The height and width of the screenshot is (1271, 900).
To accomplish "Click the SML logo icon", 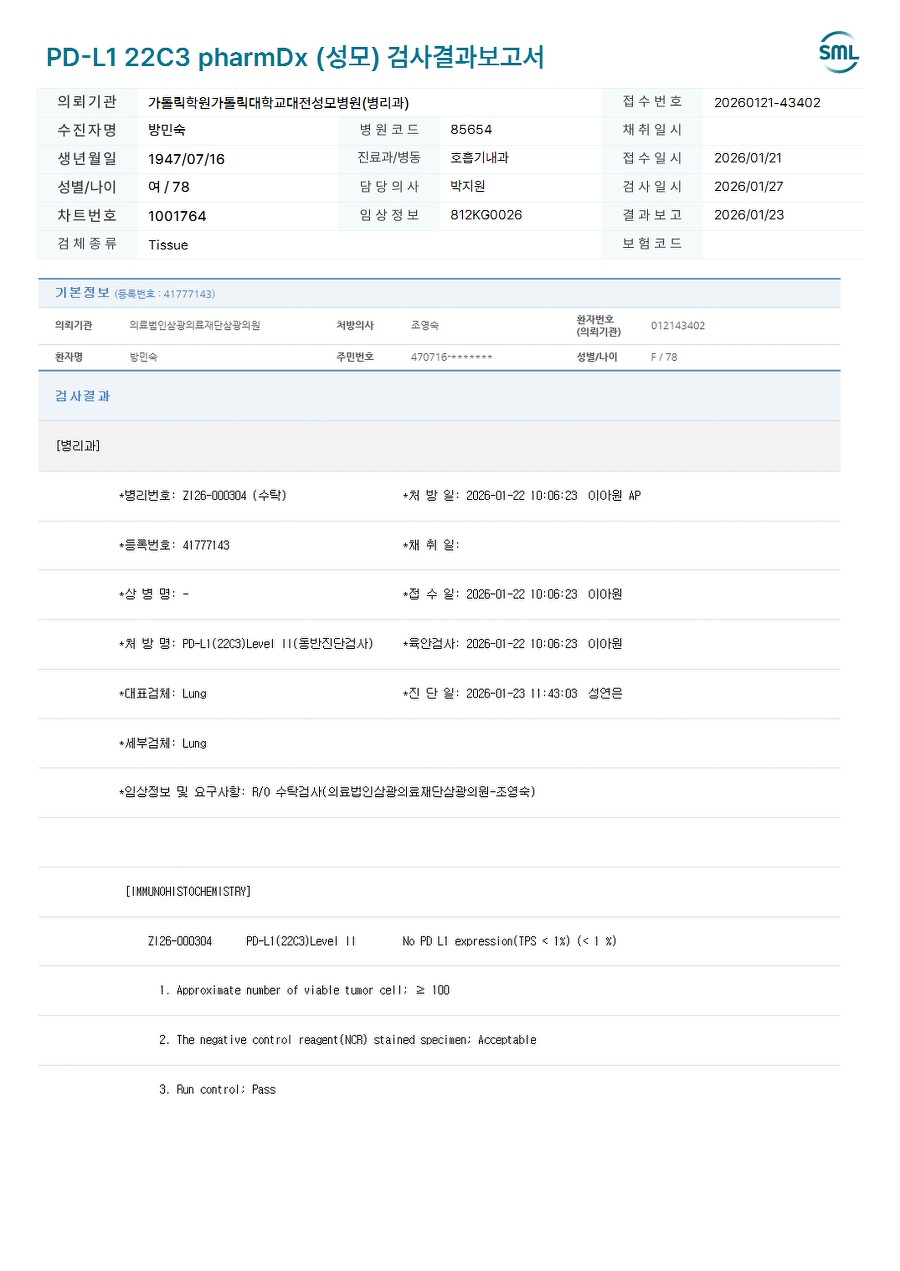I will [x=838, y=52].
